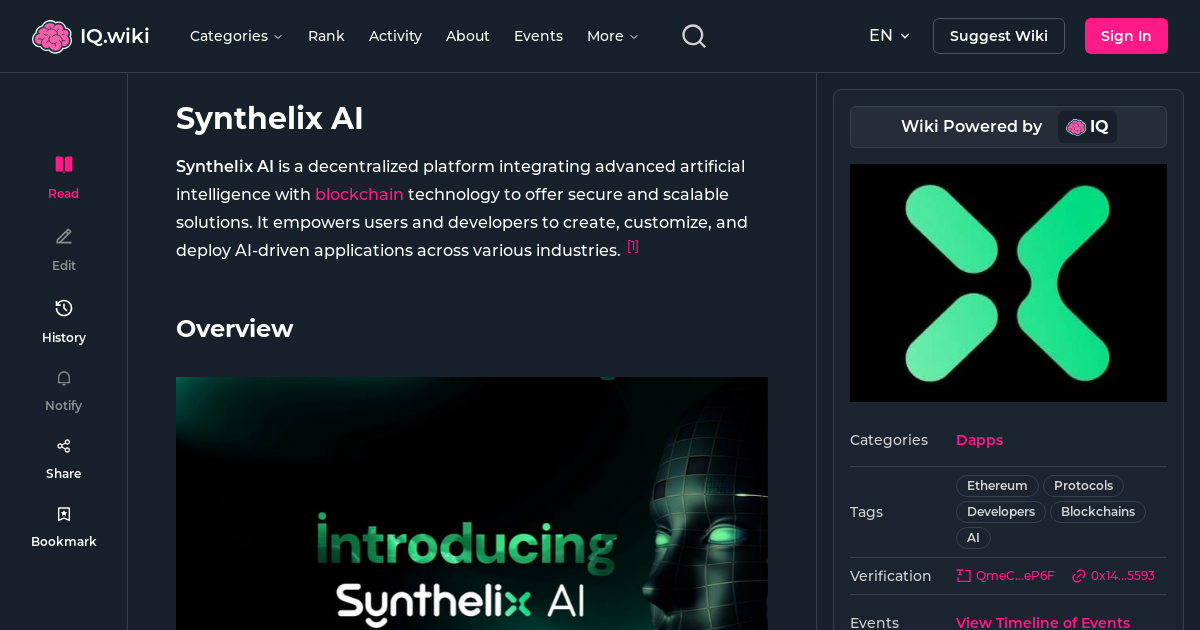
Task: View the page History
Action: 63,319
